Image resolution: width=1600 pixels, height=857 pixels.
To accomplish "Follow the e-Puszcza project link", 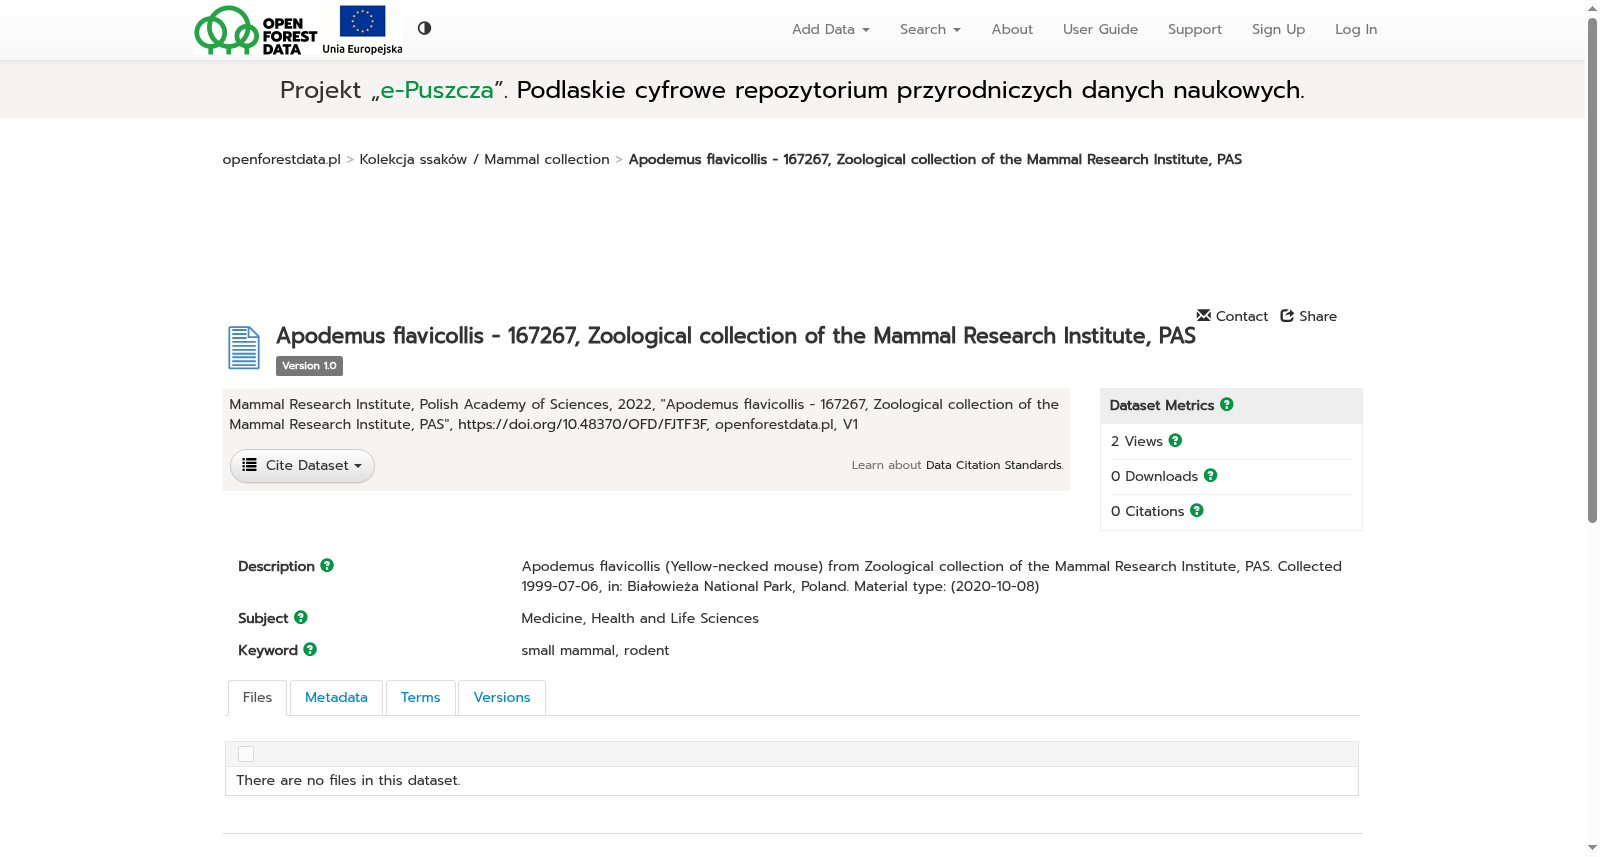I will click(x=437, y=90).
